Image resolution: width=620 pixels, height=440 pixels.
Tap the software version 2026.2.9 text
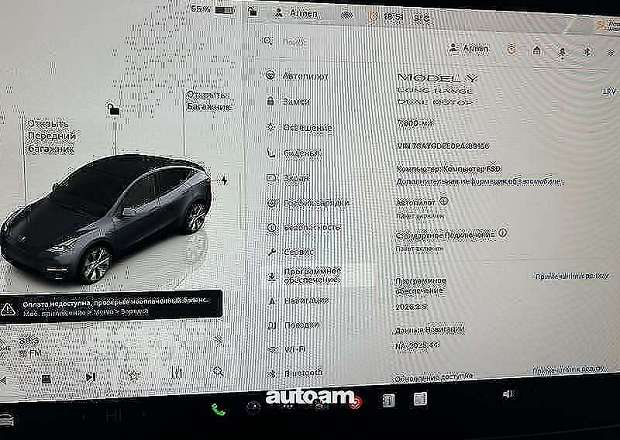pyautogui.click(x=411, y=307)
